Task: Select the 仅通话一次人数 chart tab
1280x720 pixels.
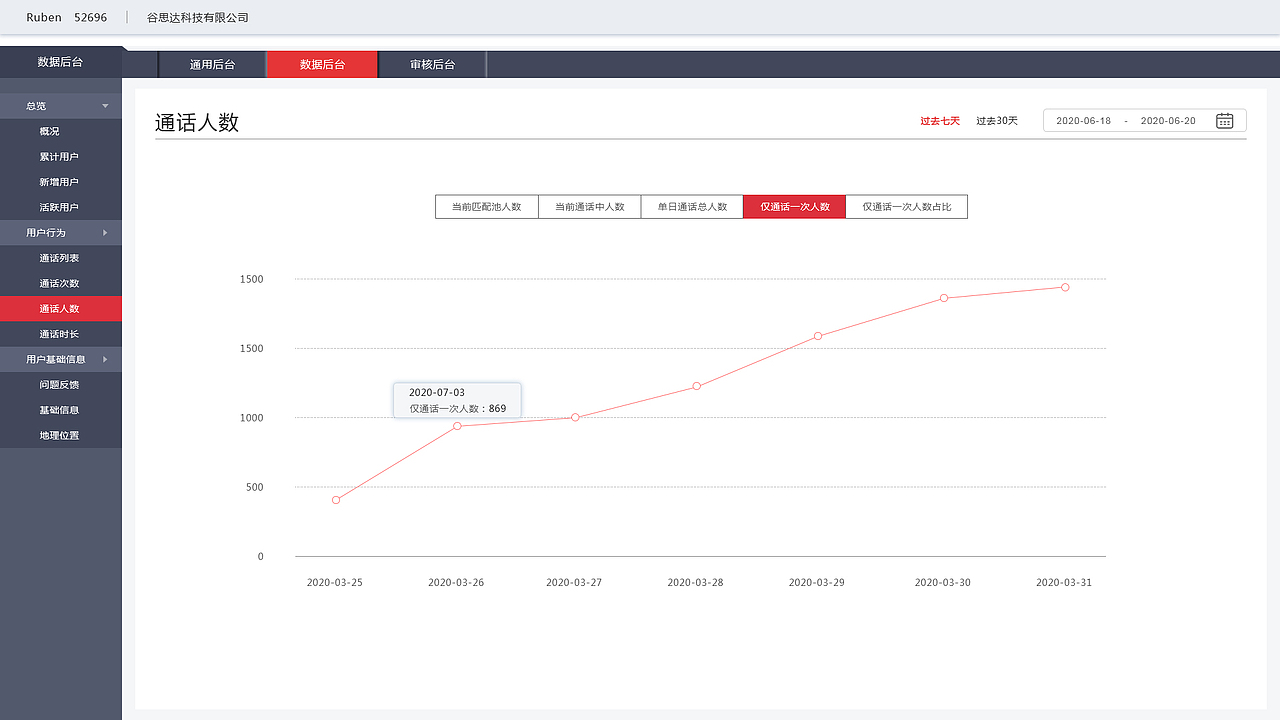Action: coord(795,207)
